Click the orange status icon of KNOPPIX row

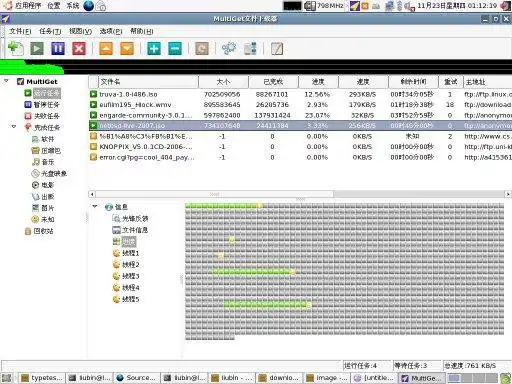93,147
